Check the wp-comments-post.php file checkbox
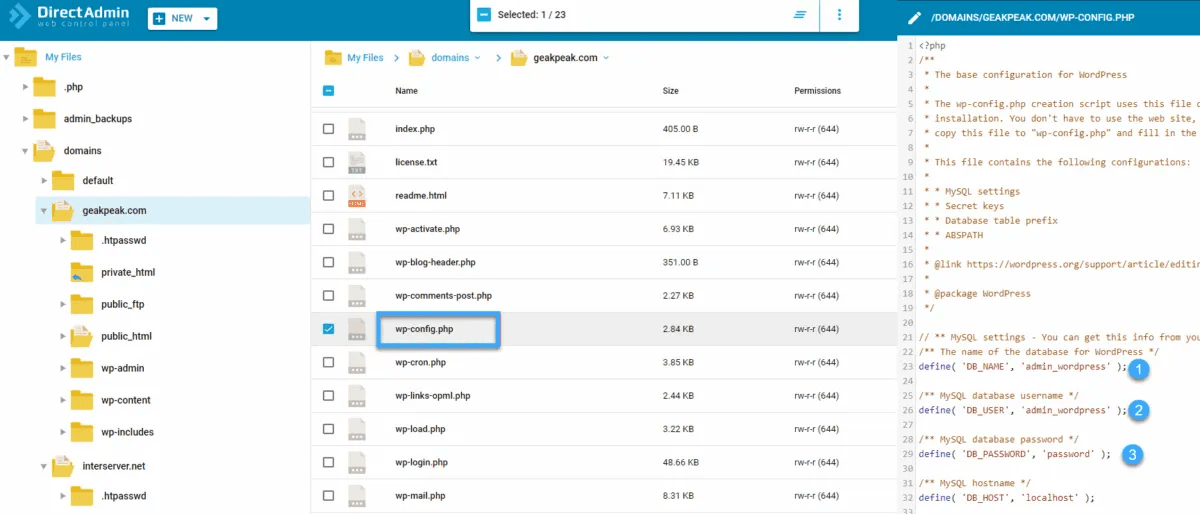The width and height of the screenshot is (1200, 514). [328, 296]
